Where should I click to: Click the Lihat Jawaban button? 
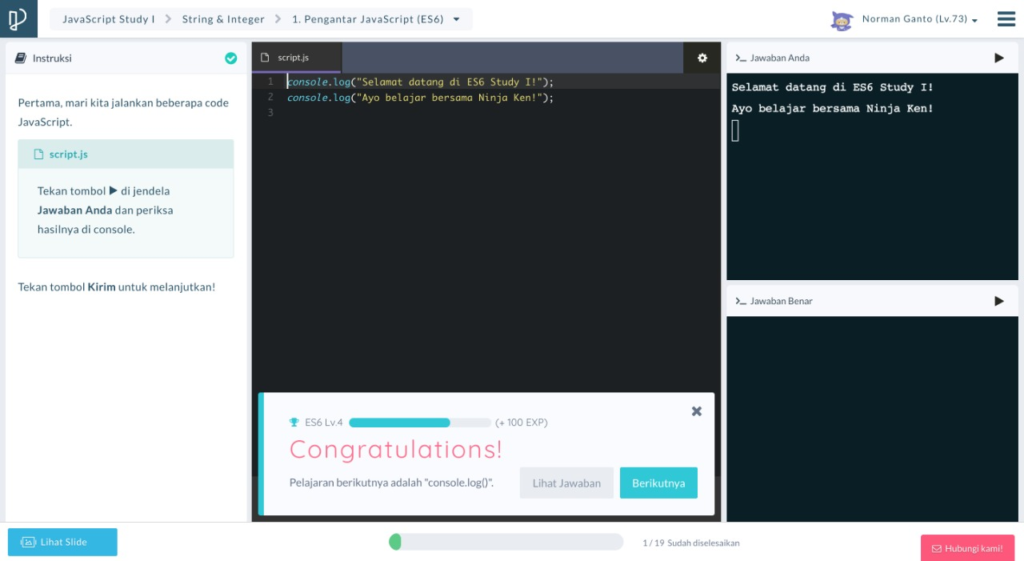click(x=566, y=483)
